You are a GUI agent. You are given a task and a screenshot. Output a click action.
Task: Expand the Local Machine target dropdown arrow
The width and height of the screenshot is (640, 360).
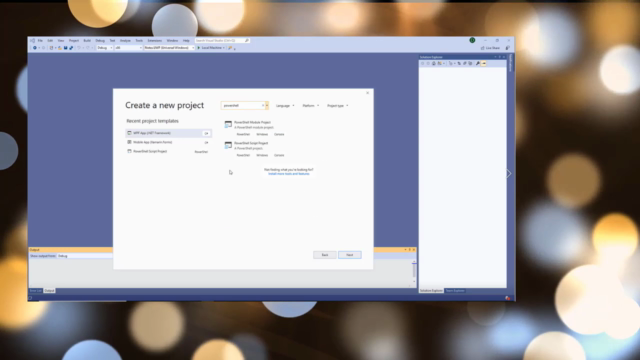223,48
